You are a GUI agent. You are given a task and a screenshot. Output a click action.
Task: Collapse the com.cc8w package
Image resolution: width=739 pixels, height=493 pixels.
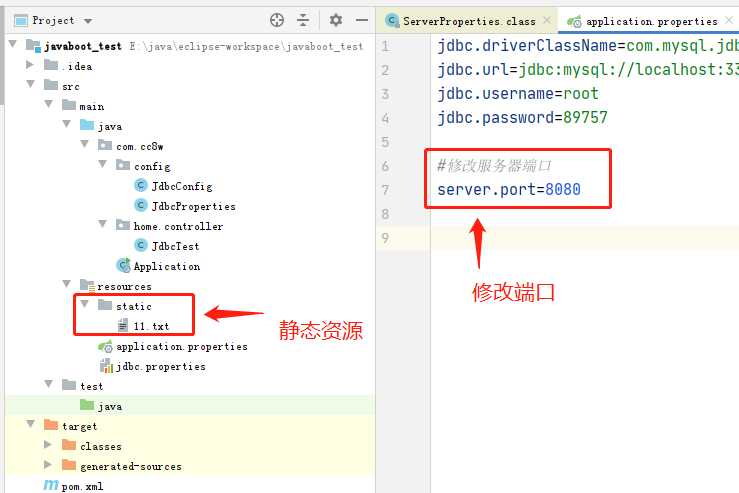[85, 144]
